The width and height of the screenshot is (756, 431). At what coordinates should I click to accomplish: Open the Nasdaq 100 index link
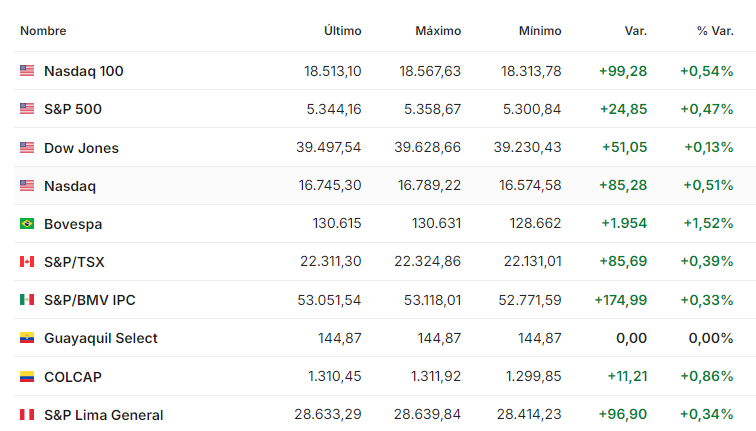84,71
